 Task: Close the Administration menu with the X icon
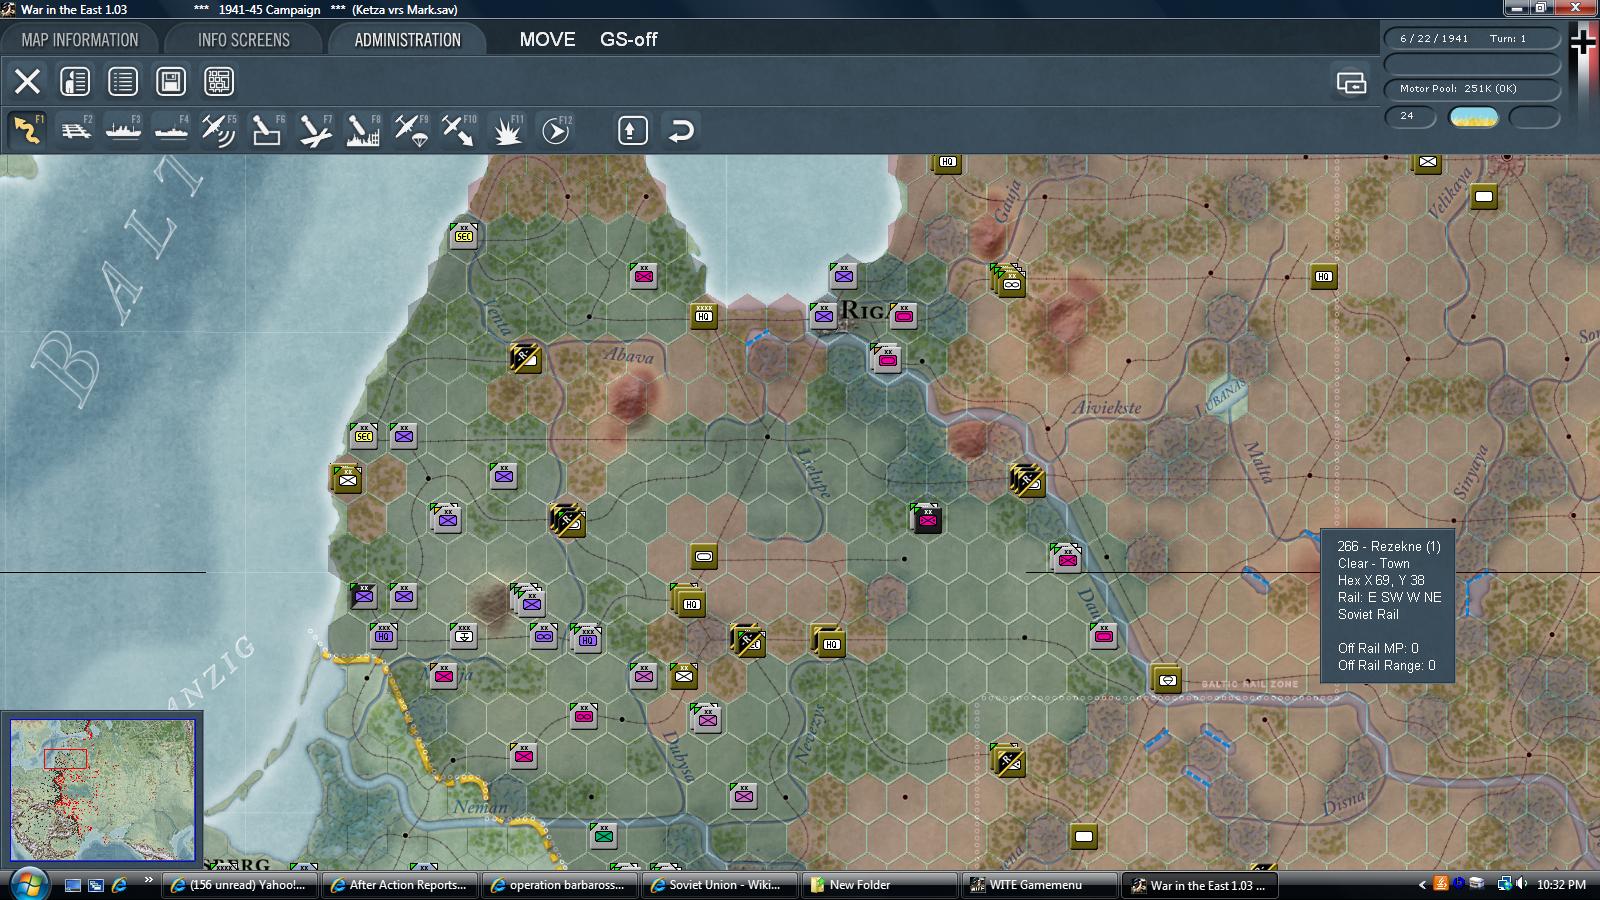click(x=27, y=81)
